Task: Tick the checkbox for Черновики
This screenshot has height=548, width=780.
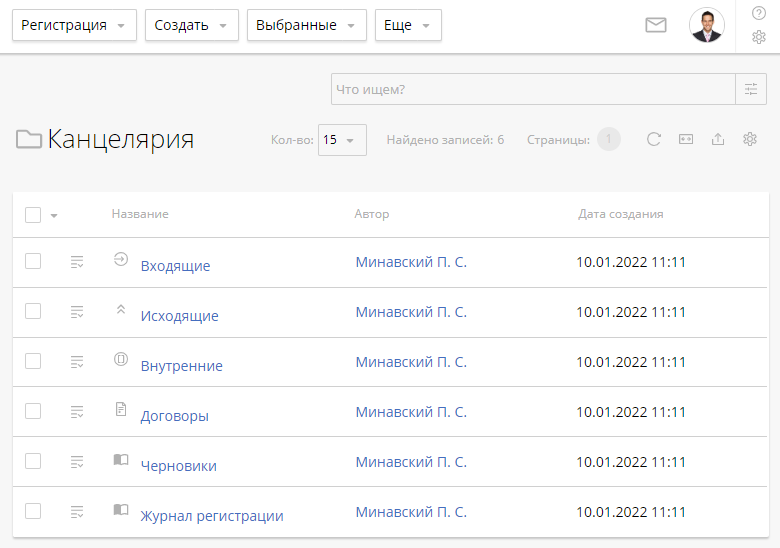Action: coord(33,461)
